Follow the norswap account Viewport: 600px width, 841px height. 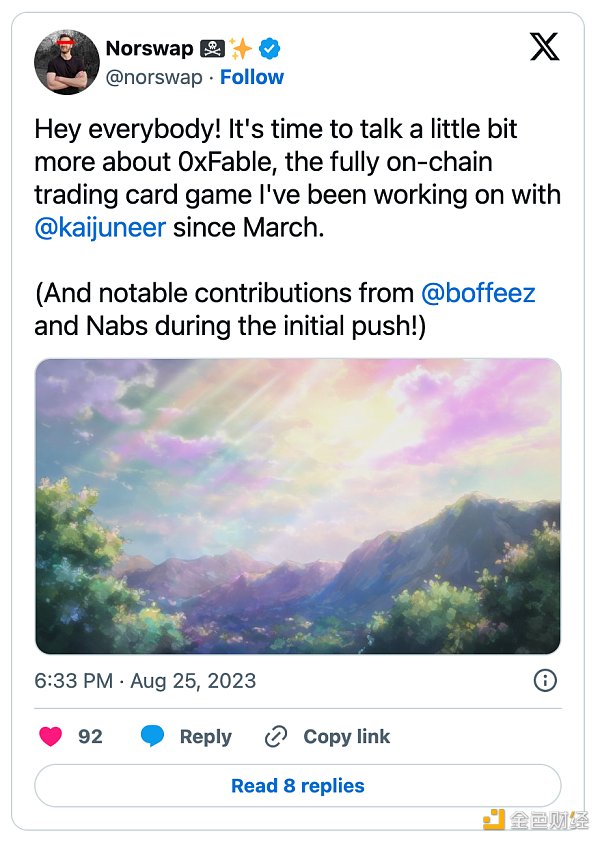(x=252, y=77)
